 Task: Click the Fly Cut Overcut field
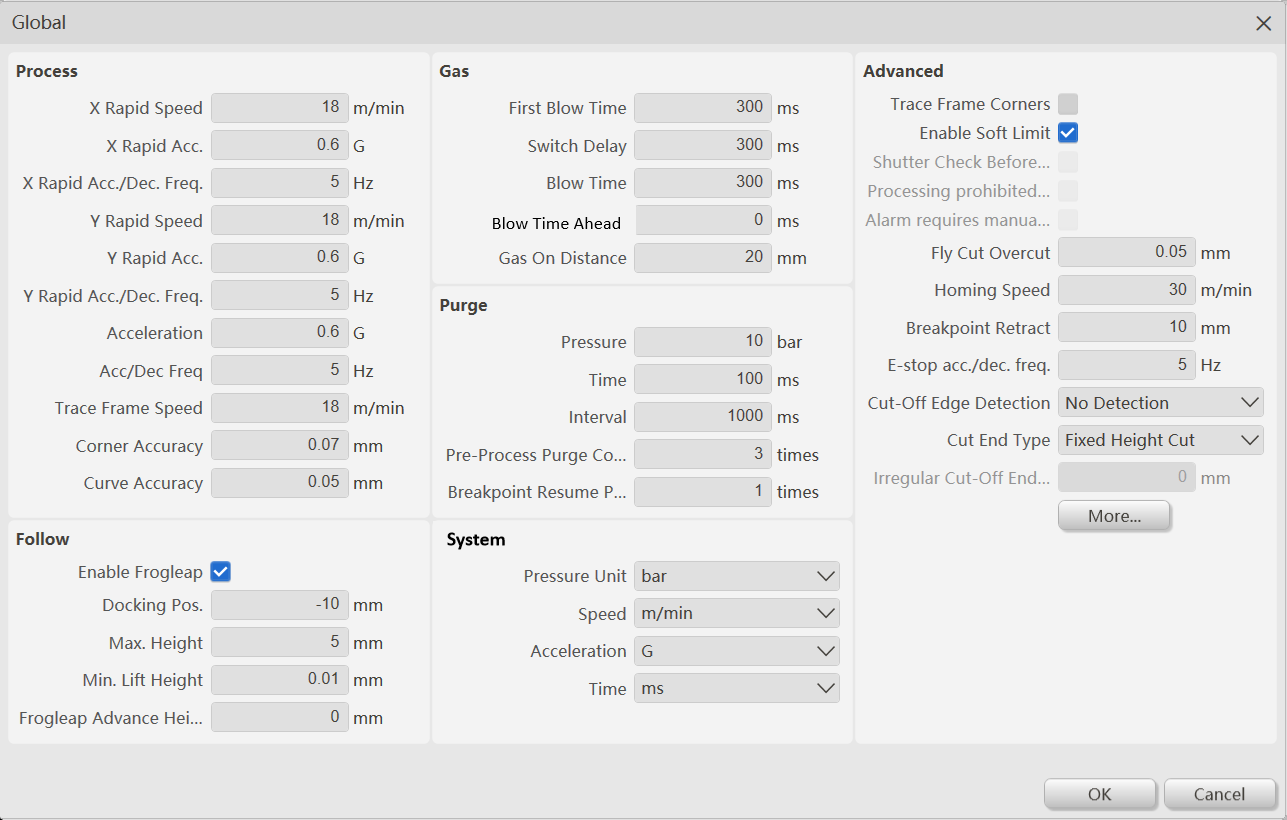tap(1126, 253)
